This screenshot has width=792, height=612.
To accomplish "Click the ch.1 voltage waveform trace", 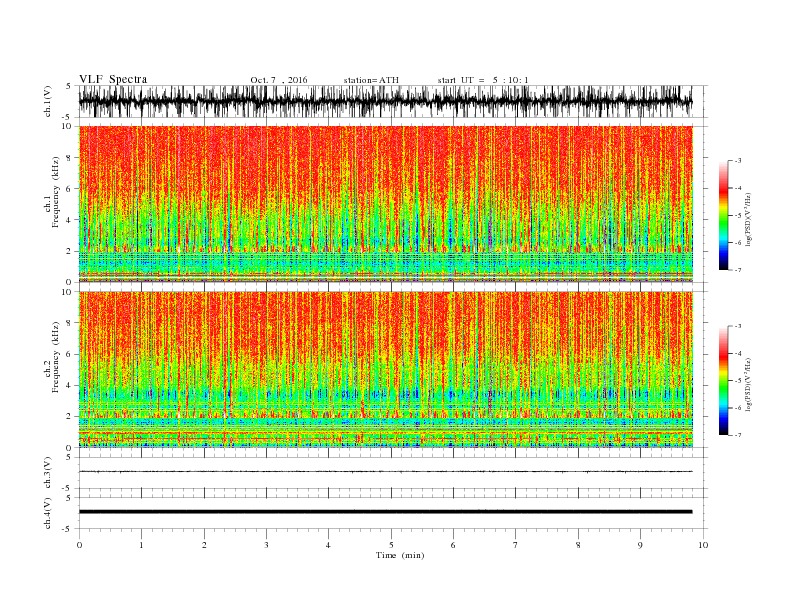I will tap(385, 101).
